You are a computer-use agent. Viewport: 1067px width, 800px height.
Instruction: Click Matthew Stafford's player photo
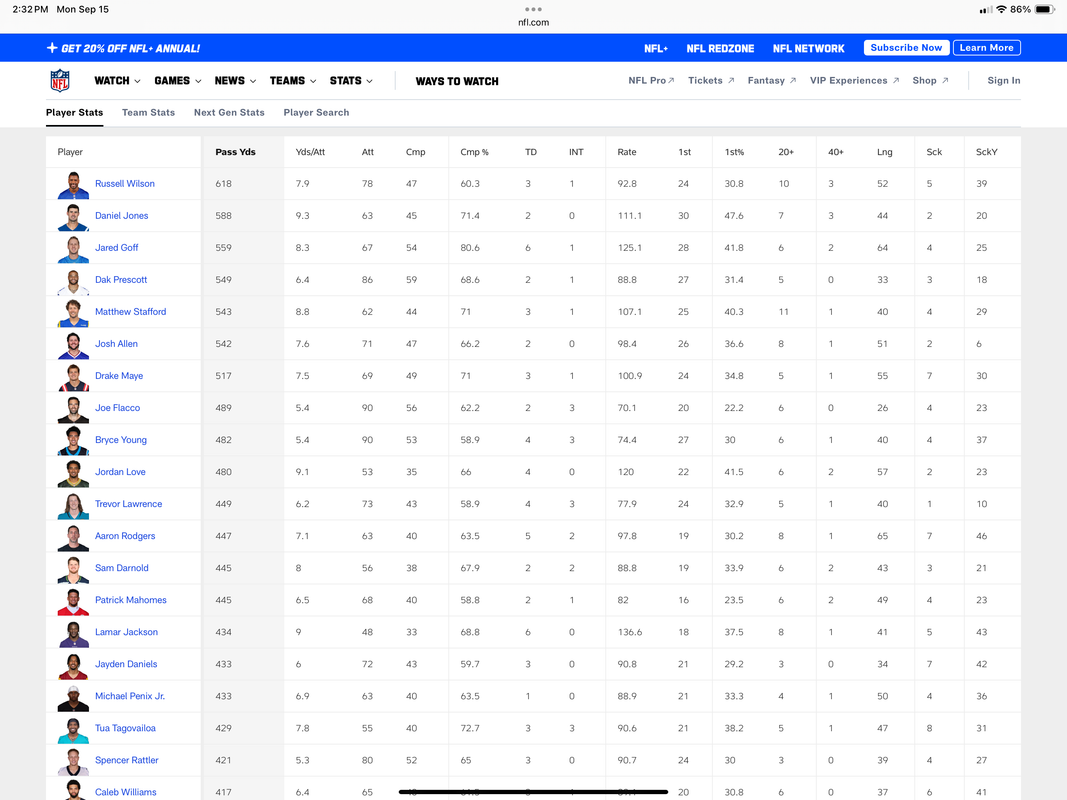coord(73,312)
